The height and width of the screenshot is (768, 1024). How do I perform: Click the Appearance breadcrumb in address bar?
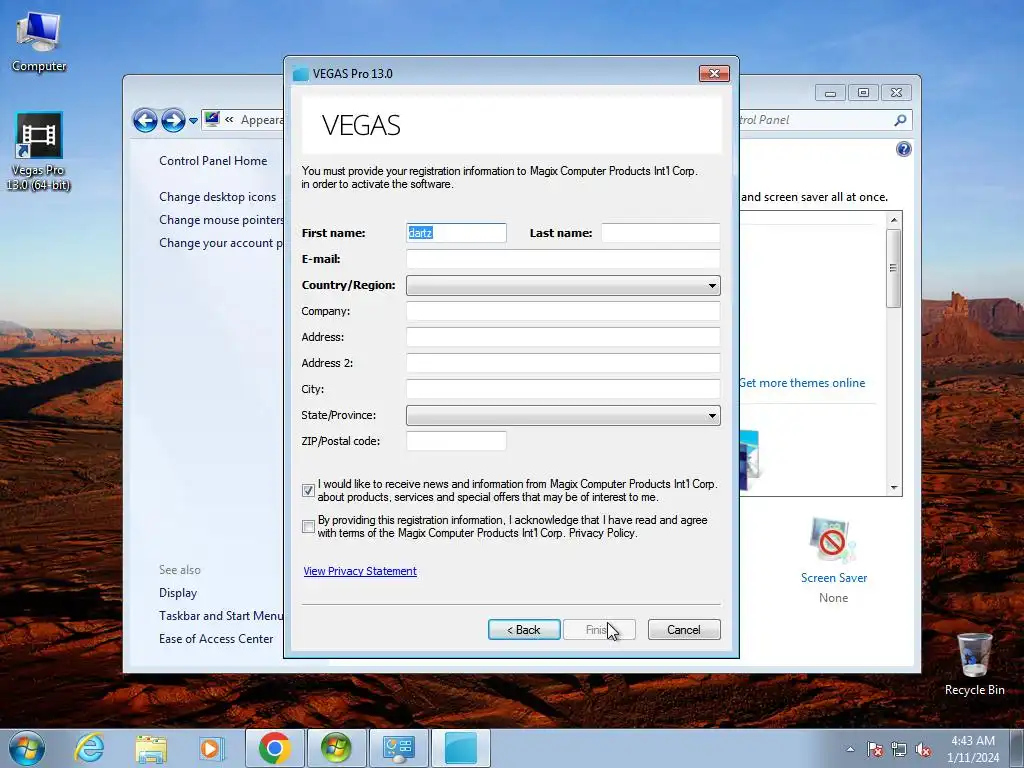click(x=262, y=120)
